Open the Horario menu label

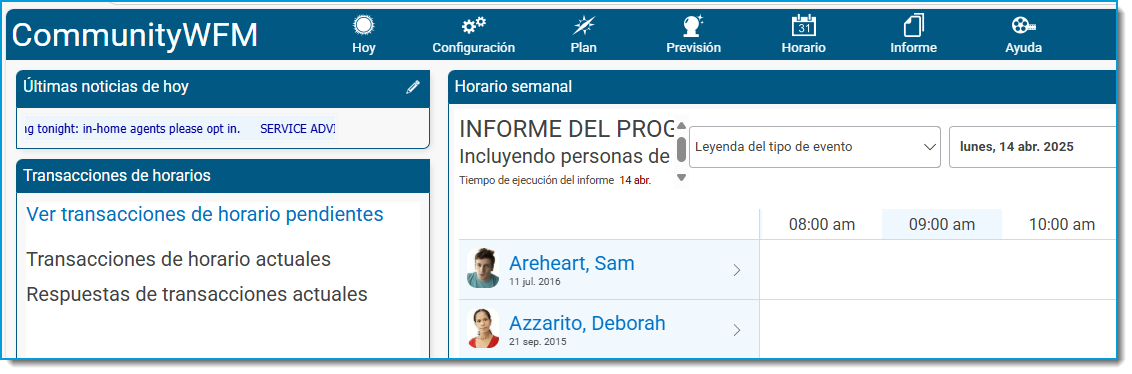point(804,48)
